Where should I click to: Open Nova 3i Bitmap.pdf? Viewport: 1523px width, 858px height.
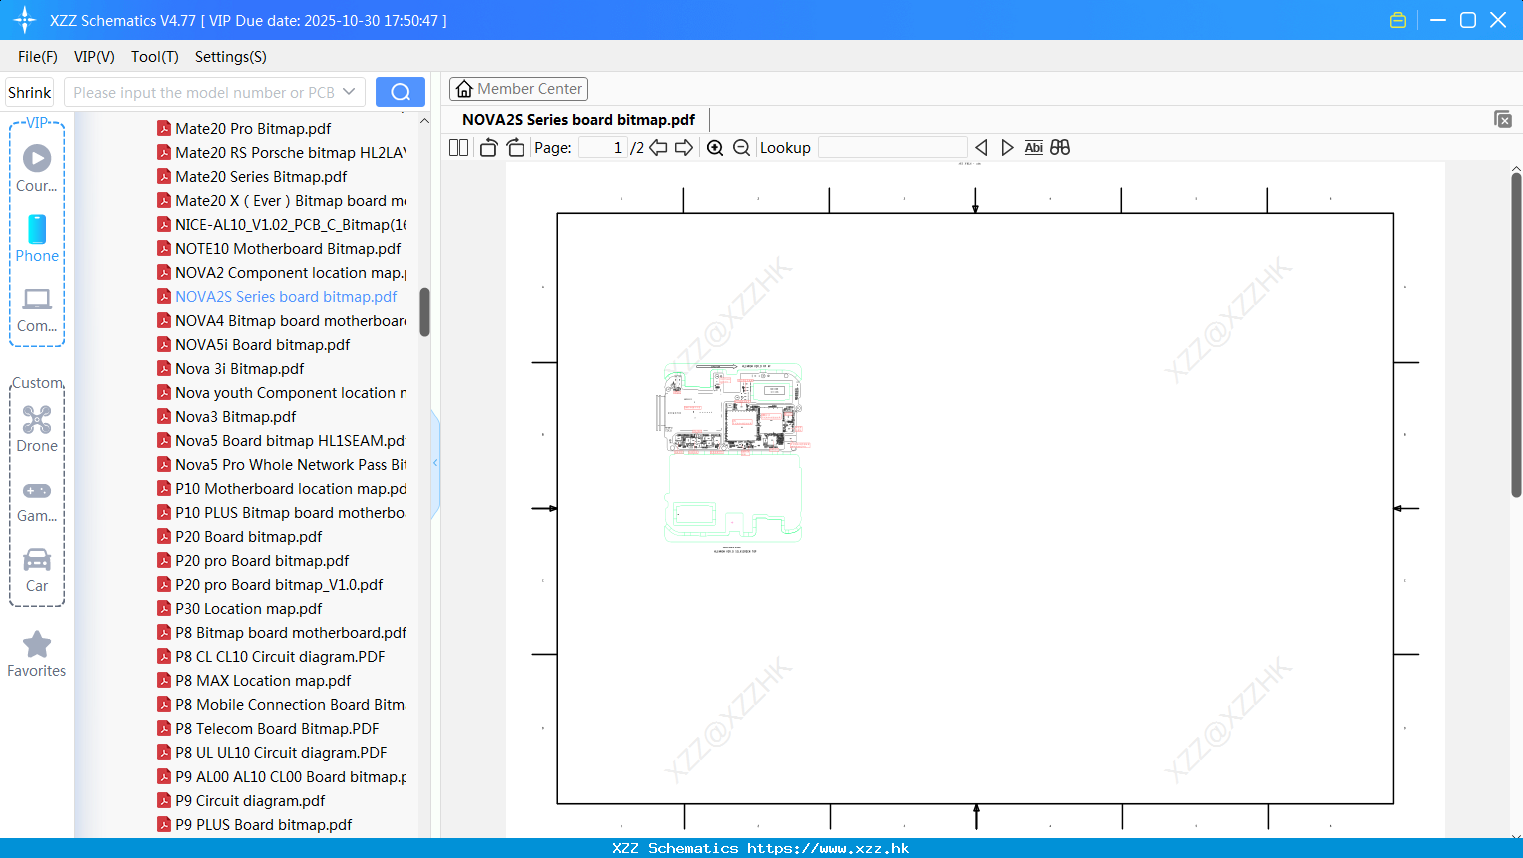(x=239, y=368)
